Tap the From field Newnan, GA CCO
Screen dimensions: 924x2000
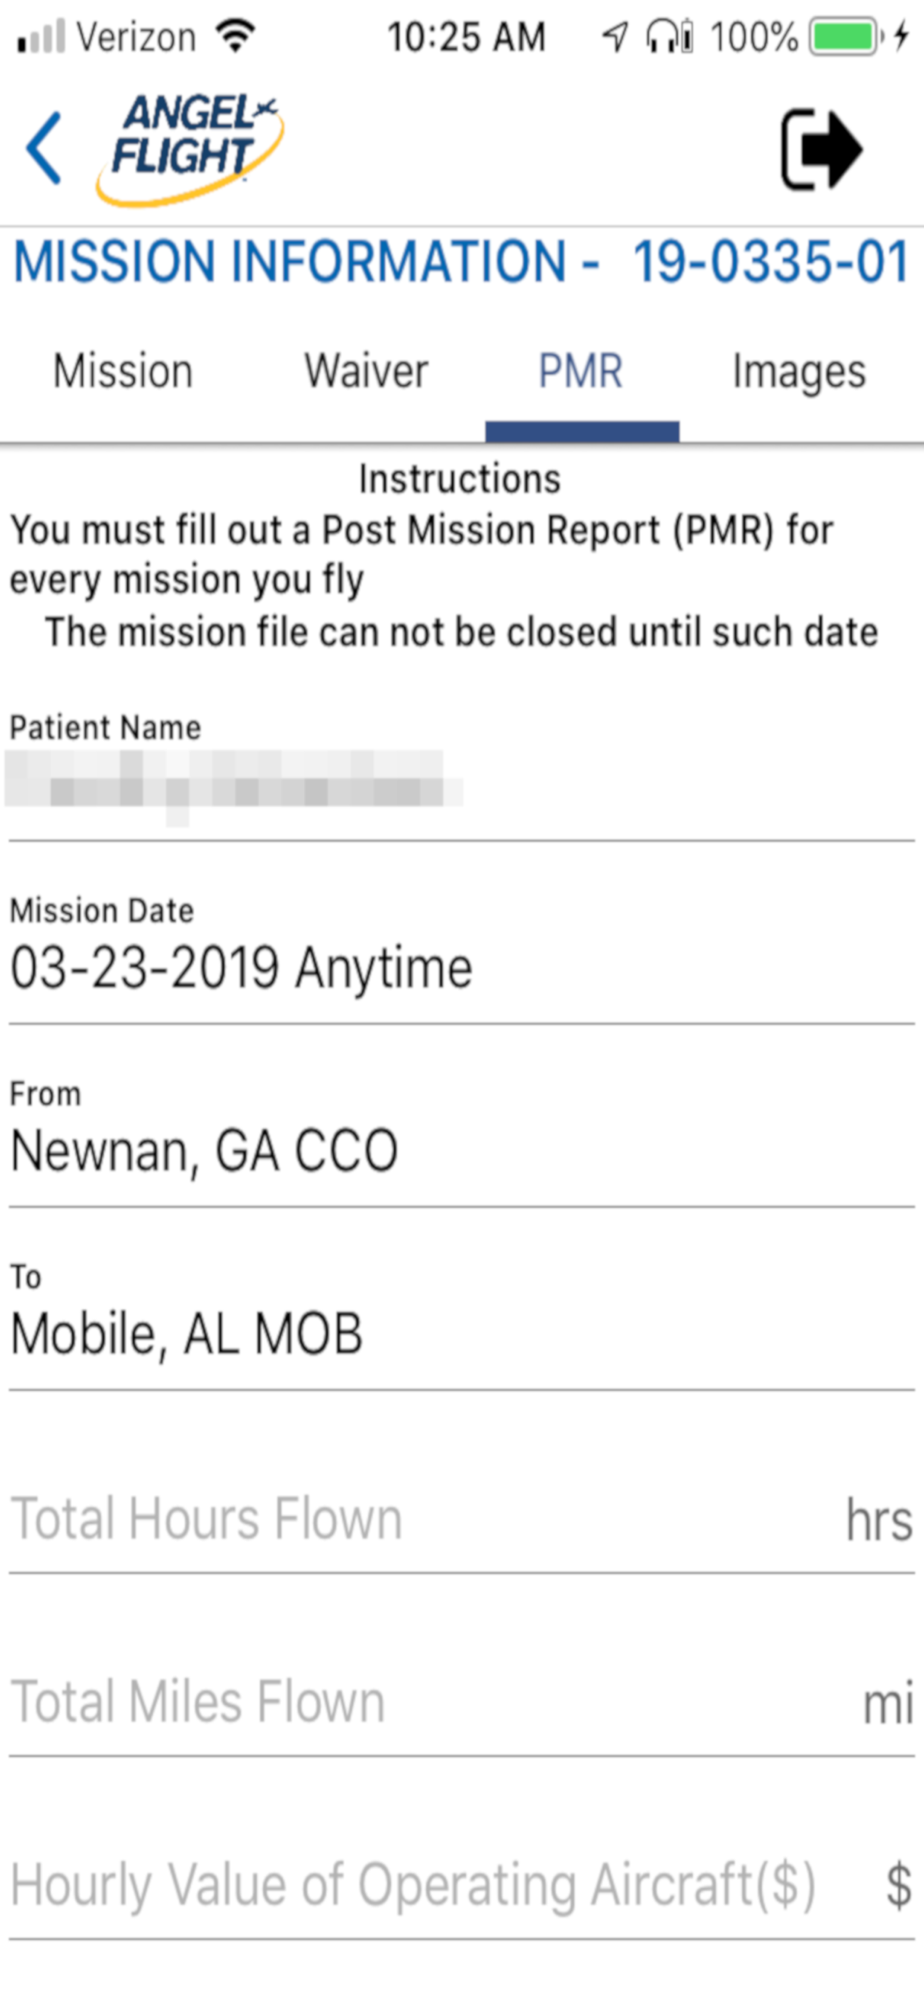(204, 1151)
